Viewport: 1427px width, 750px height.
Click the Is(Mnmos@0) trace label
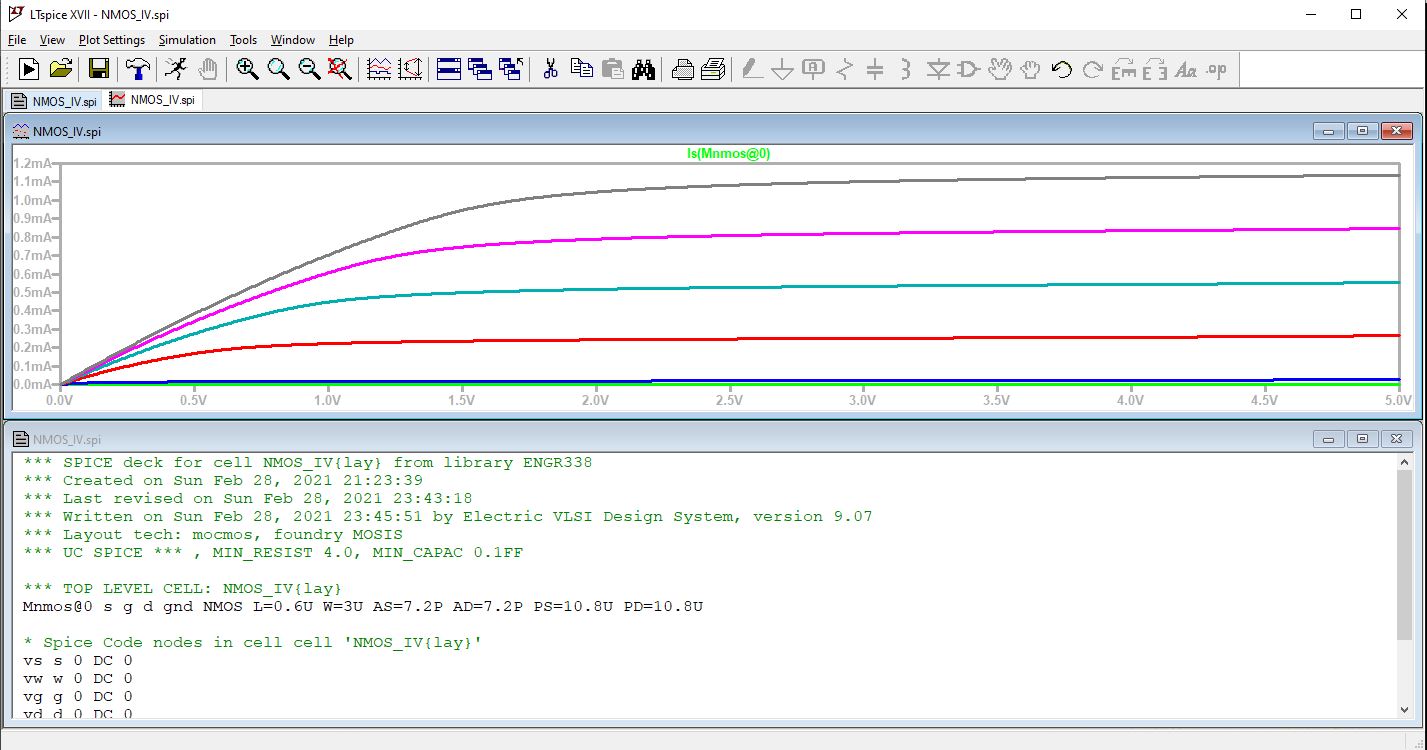[x=728, y=153]
